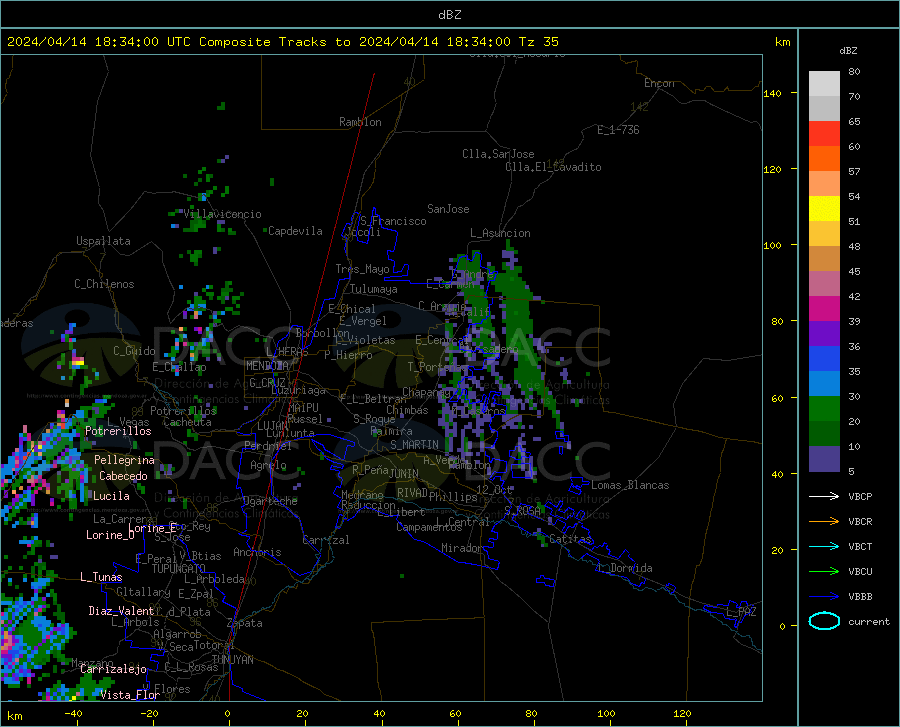Image resolution: width=900 pixels, height=727 pixels.
Task: Click the JUNIN map label
Action: click(x=404, y=474)
